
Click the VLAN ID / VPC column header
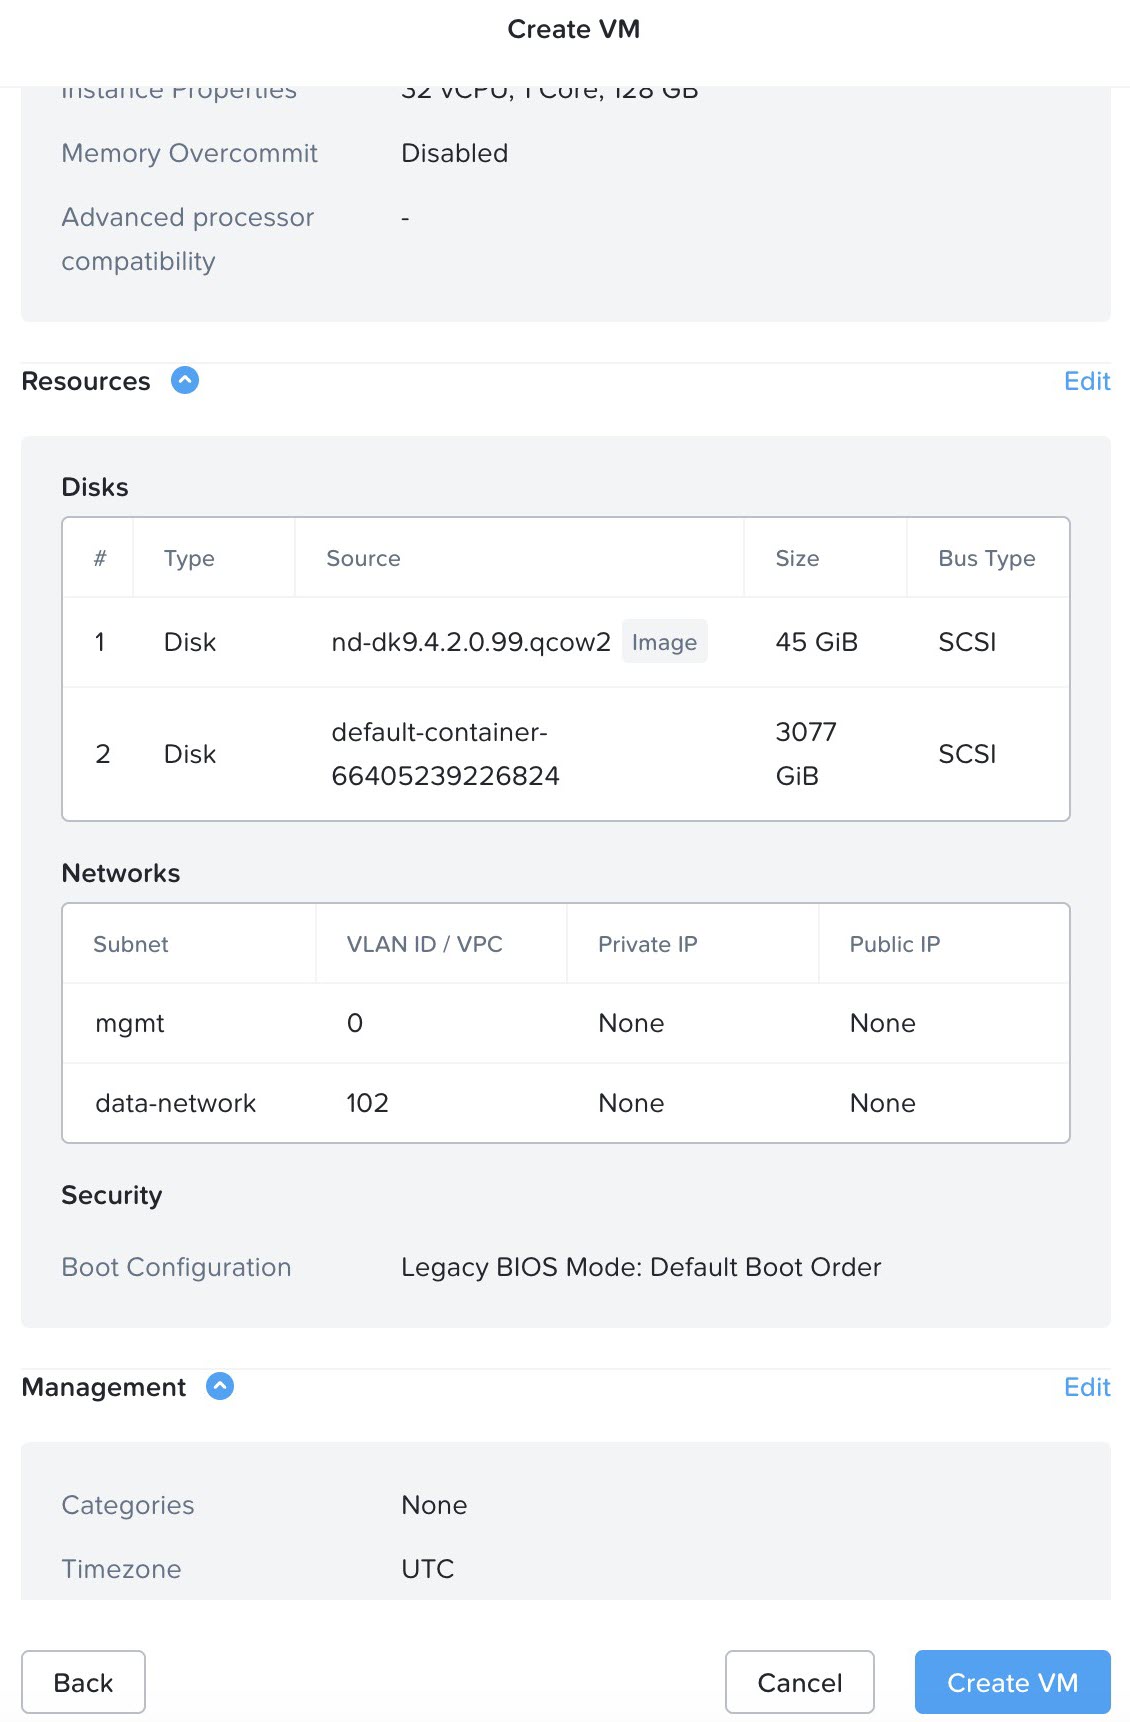(424, 944)
